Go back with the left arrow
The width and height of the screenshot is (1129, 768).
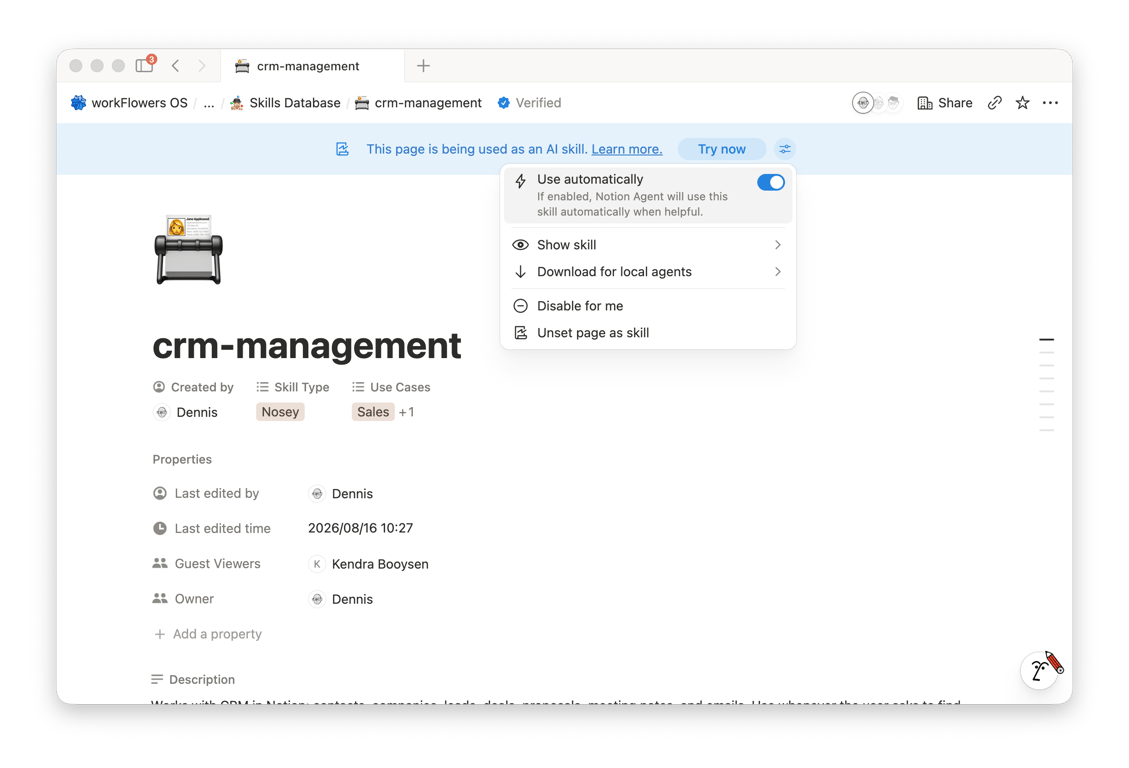point(176,65)
